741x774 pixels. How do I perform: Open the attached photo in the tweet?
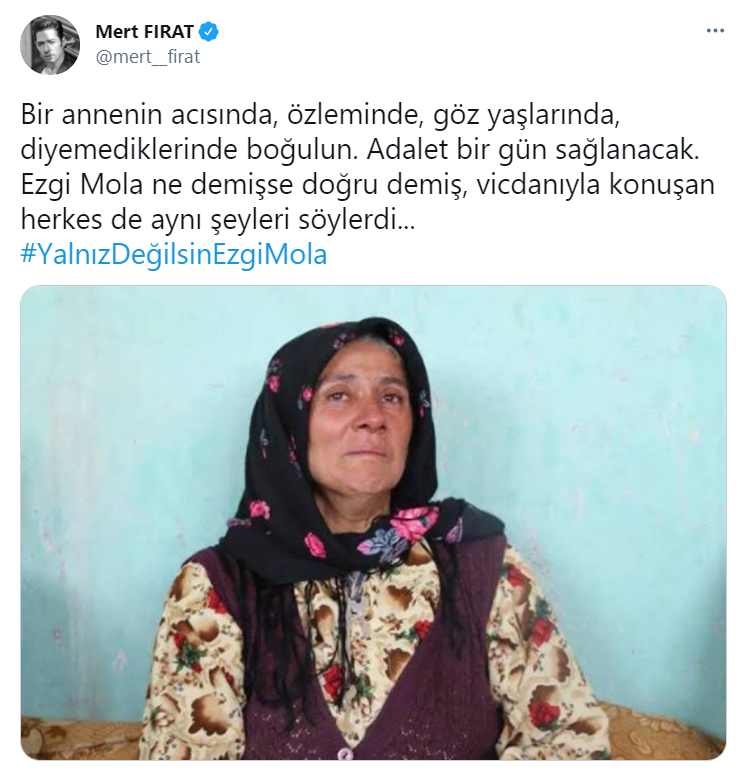point(373,523)
